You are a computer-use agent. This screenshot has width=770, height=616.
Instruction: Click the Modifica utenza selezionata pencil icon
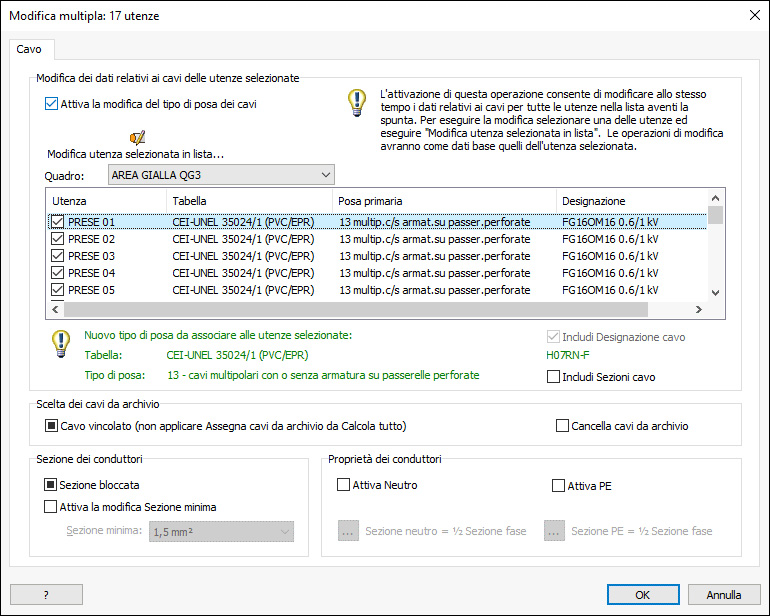click(138, 137)
